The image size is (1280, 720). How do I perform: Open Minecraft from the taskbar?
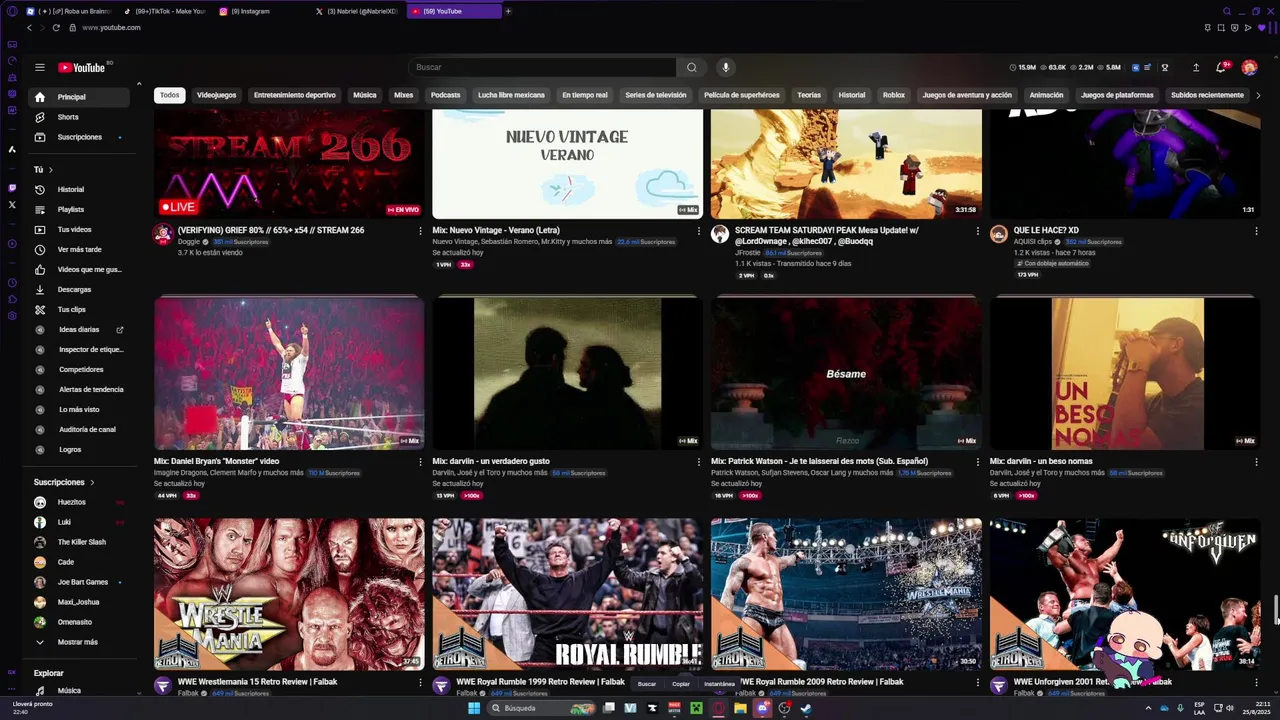tap(696, 708)
